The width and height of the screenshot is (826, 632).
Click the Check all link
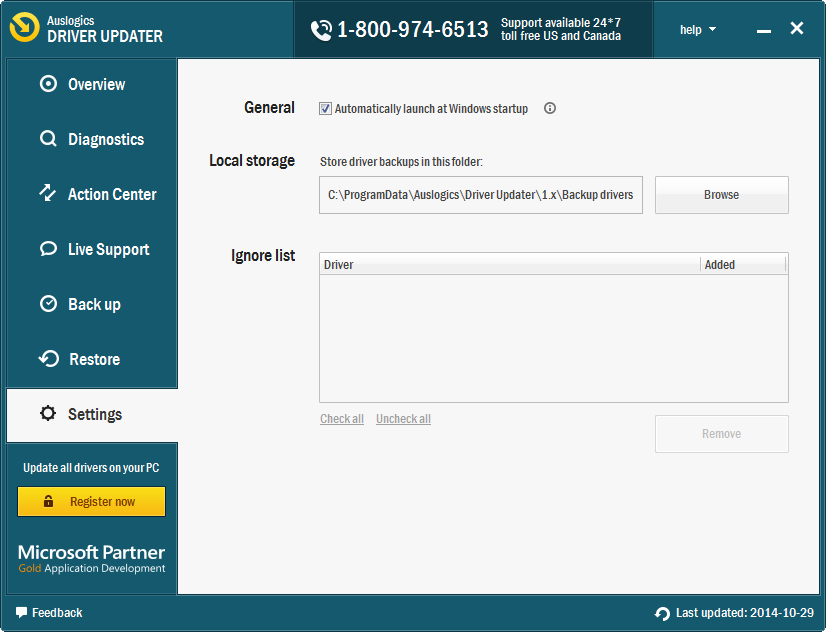point(342,419)
